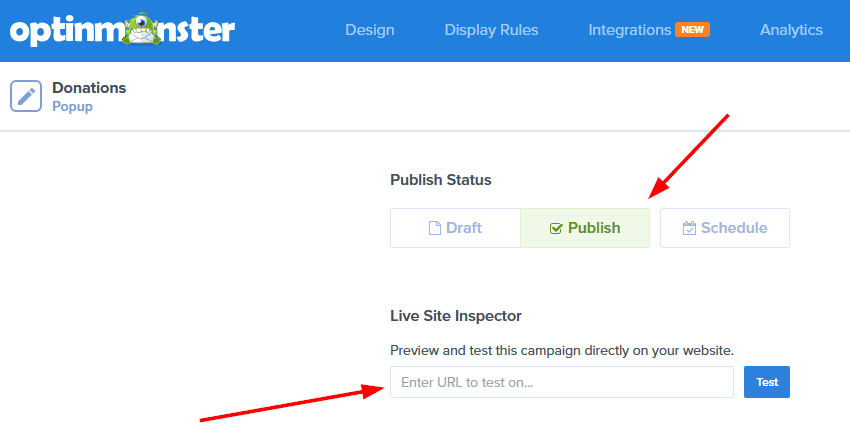The width and height of the screenshot is (850, 444).
Task: Click the document icon on Draft
Action: pyautogui.click(x=434, y=228)
